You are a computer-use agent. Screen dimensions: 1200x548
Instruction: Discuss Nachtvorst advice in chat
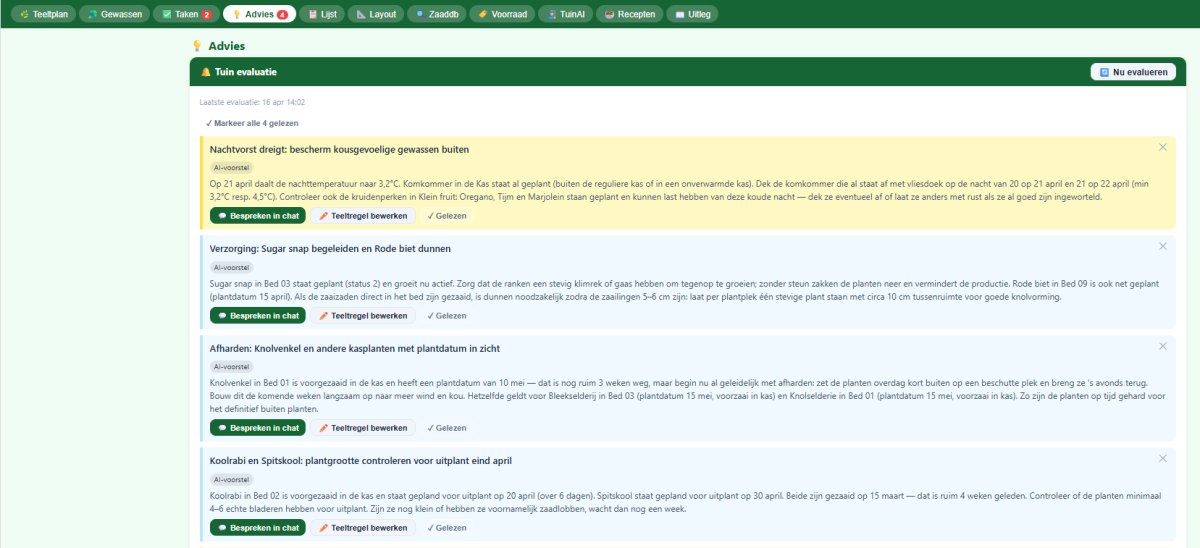[x=258, y=216]
